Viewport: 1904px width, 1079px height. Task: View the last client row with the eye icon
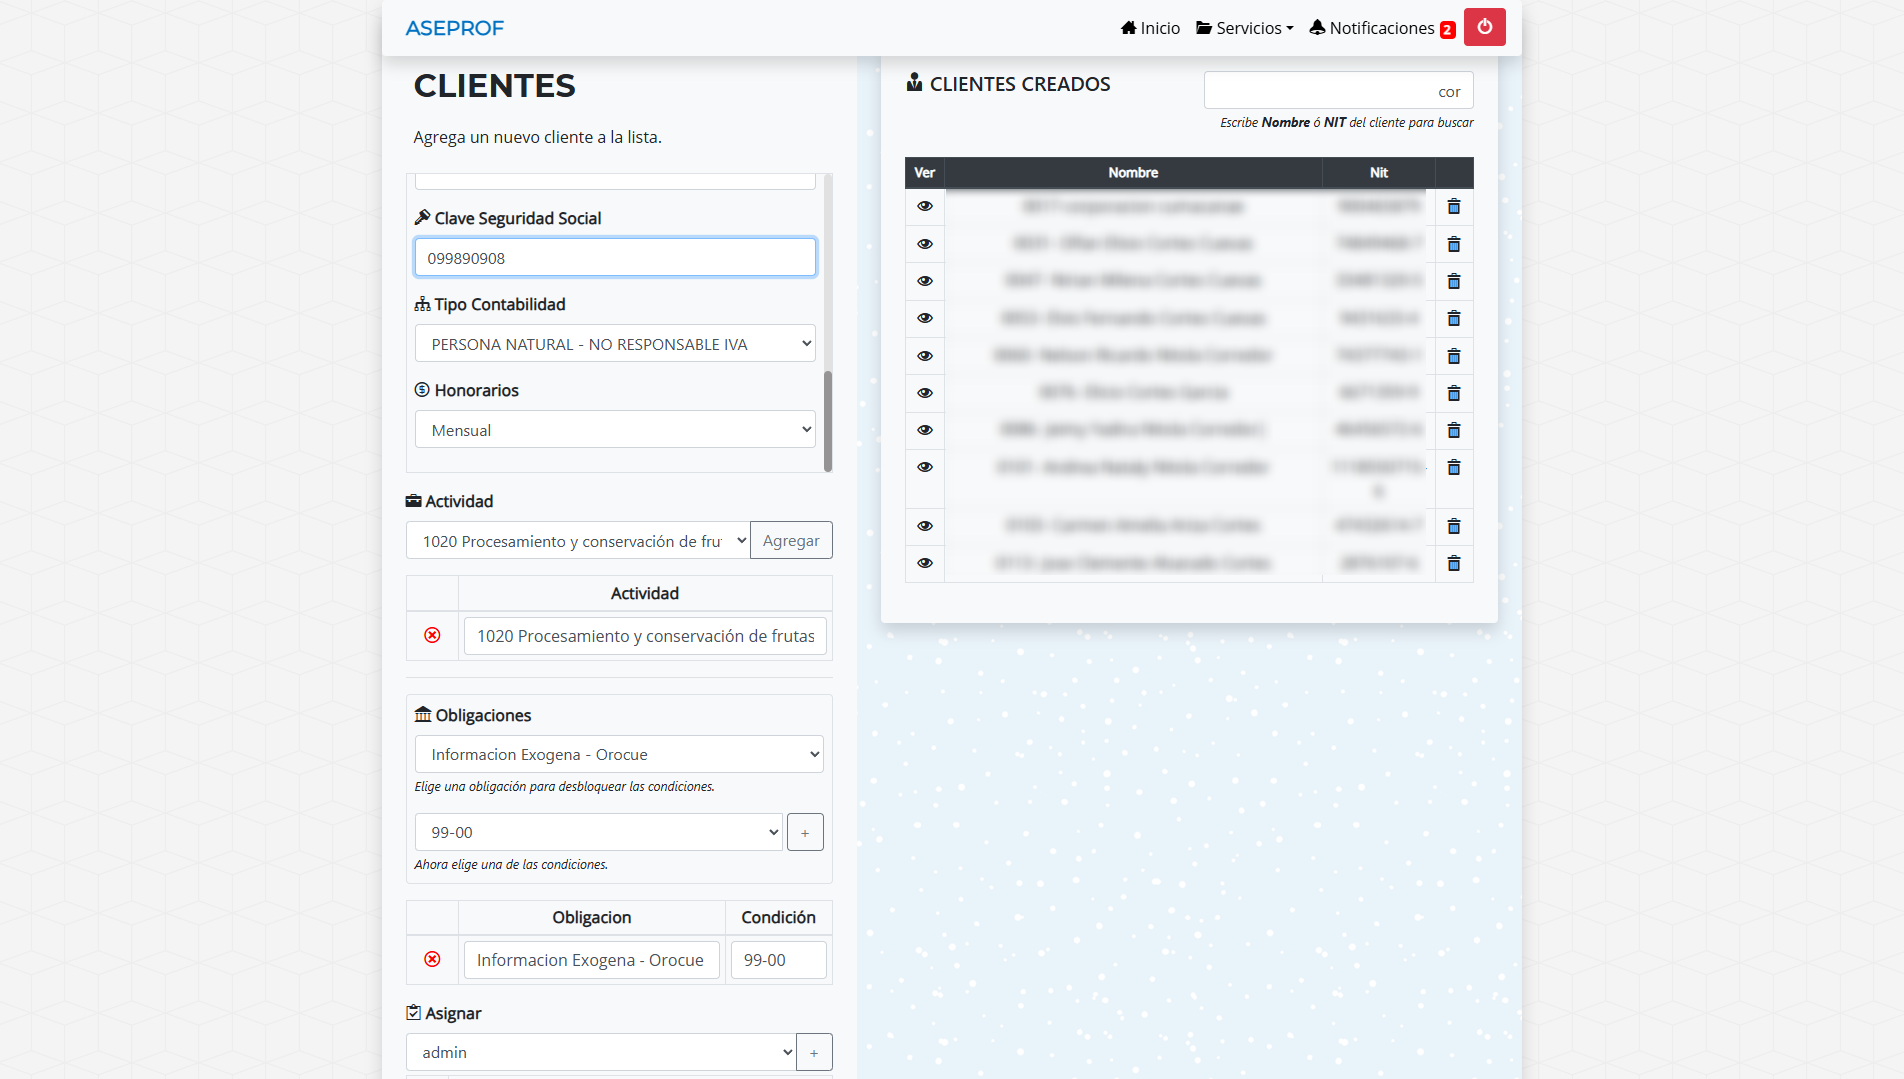925,563
